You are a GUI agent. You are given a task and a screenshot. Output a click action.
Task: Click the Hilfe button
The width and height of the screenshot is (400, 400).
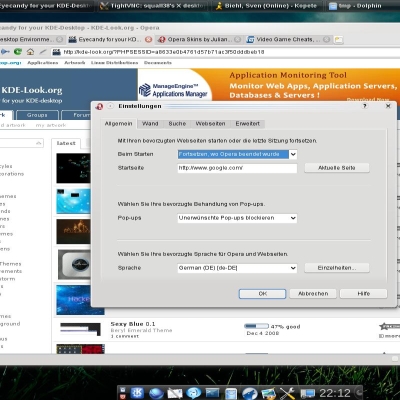click(363, 294)
